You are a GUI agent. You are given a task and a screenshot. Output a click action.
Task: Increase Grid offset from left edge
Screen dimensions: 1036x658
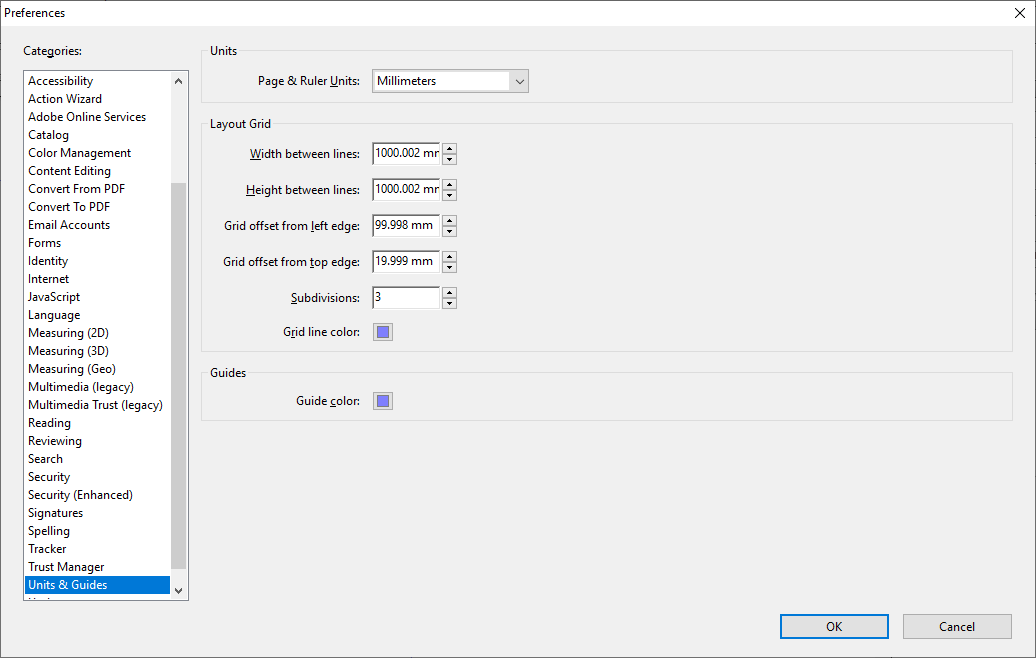tap(450, 221)
